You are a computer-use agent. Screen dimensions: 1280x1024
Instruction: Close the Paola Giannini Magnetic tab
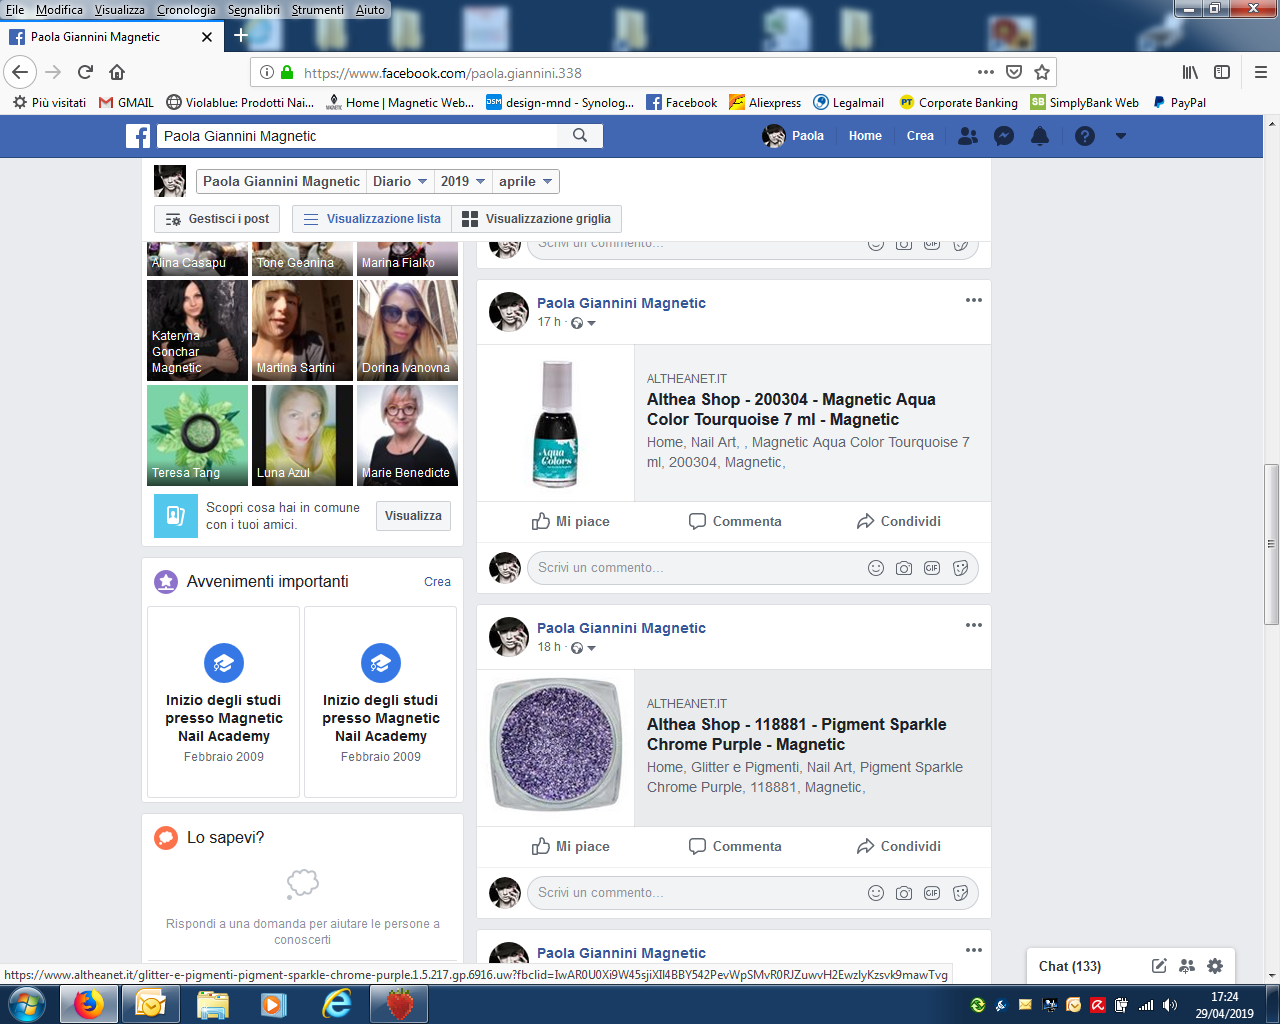pos(207,37)
